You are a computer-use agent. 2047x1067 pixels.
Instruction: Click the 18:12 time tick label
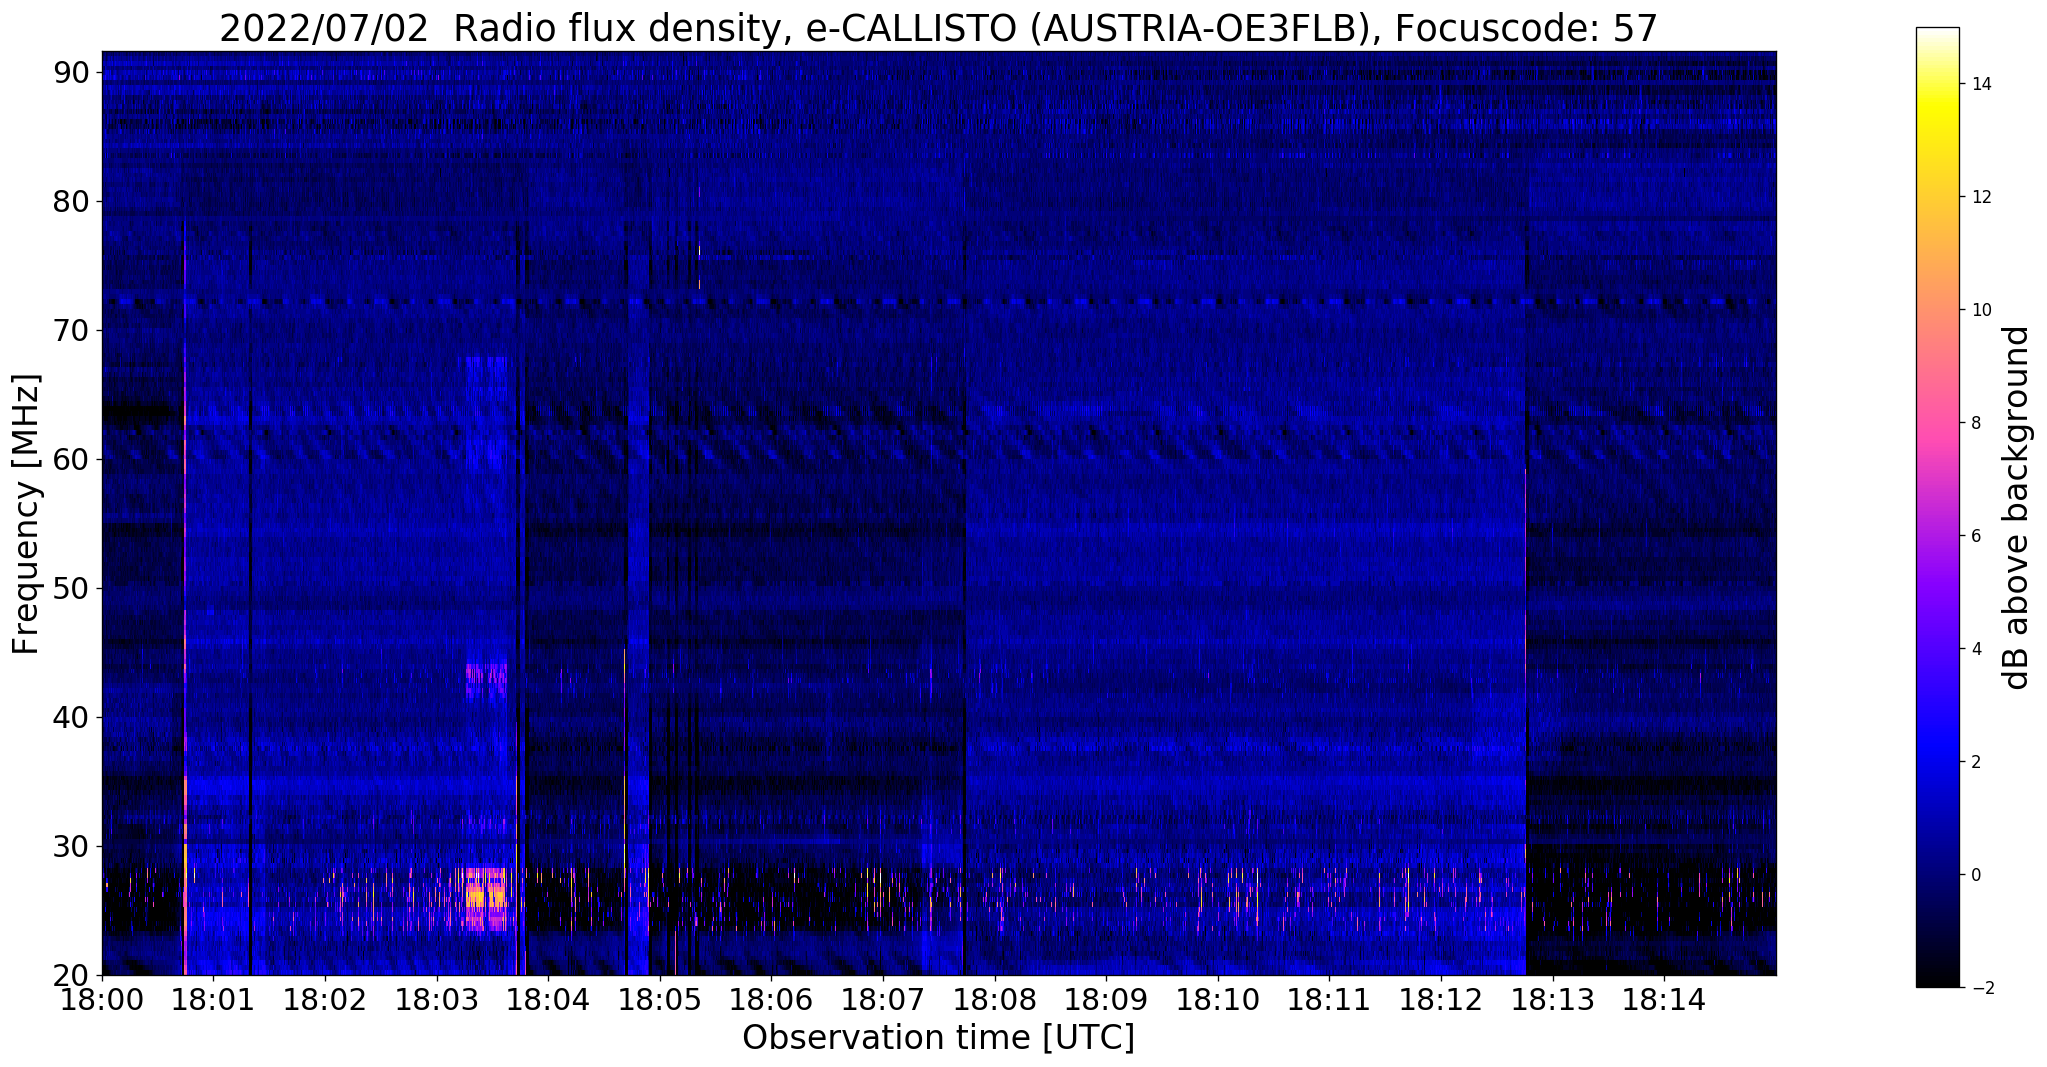(x=1441, y=1000)
